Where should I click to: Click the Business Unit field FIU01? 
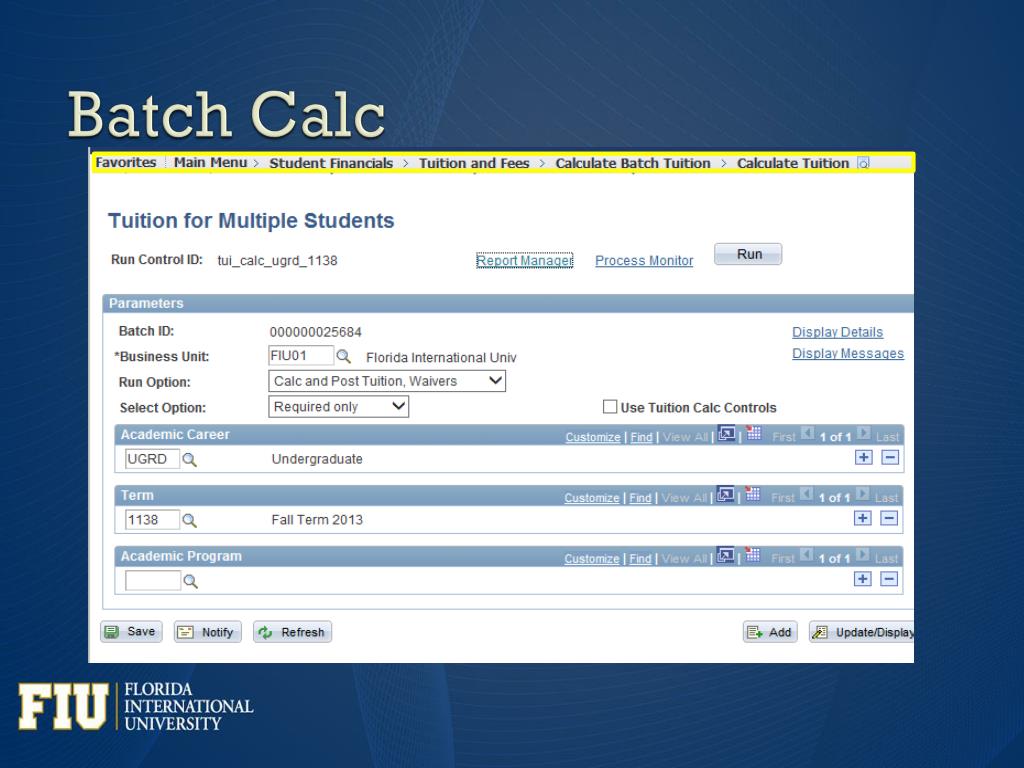(301, 356)
